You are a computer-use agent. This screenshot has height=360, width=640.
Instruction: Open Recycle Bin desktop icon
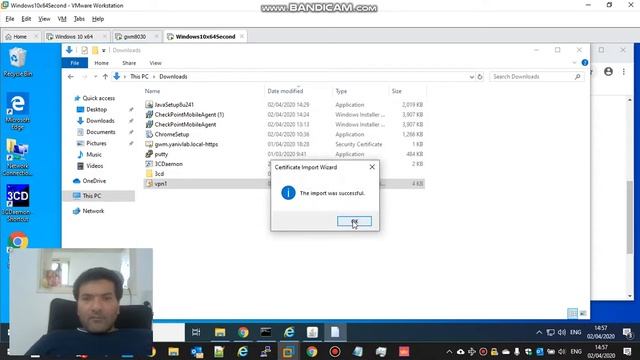(x=17, y=62)
